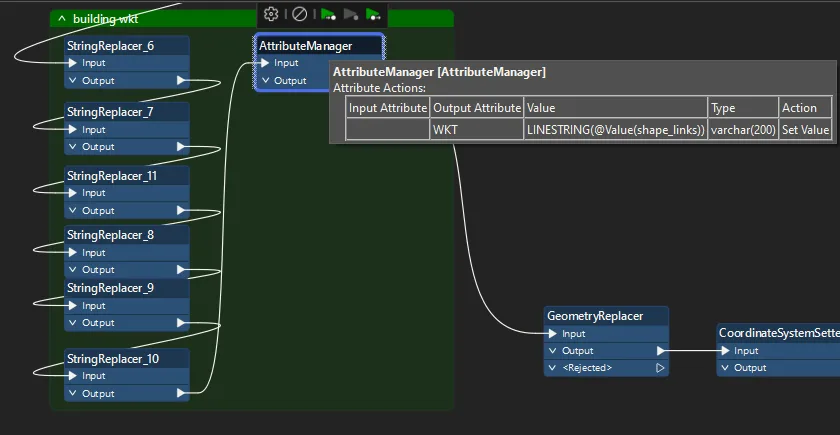Viewport: 840px width, 435px height.
Task: Click the LINESTRING value cell in tooltip
Action: [x=616, y=130]
